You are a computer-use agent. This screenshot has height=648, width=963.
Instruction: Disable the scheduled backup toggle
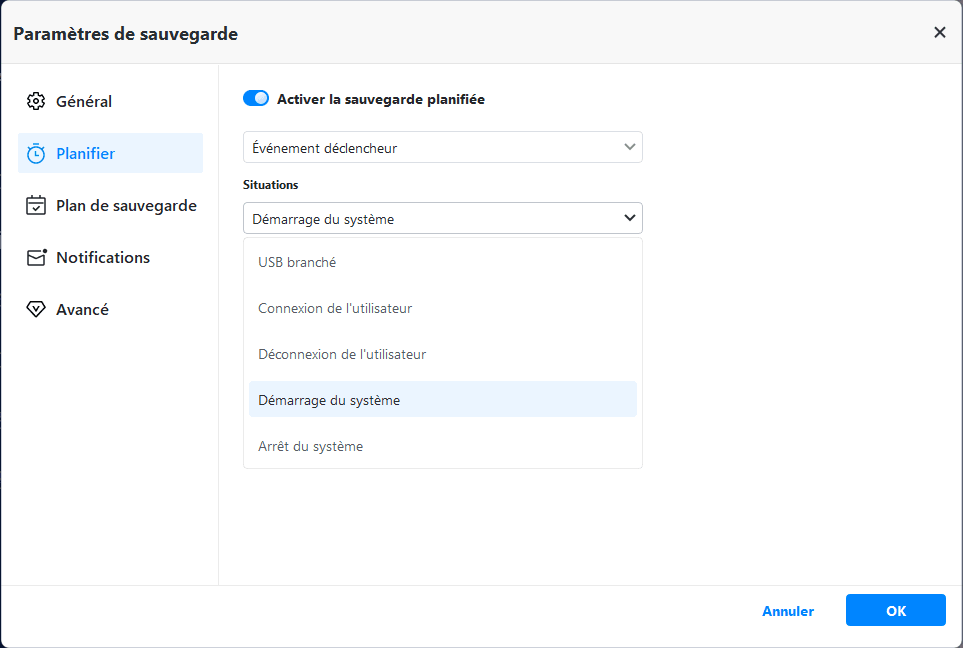click(x=256, y=99)
